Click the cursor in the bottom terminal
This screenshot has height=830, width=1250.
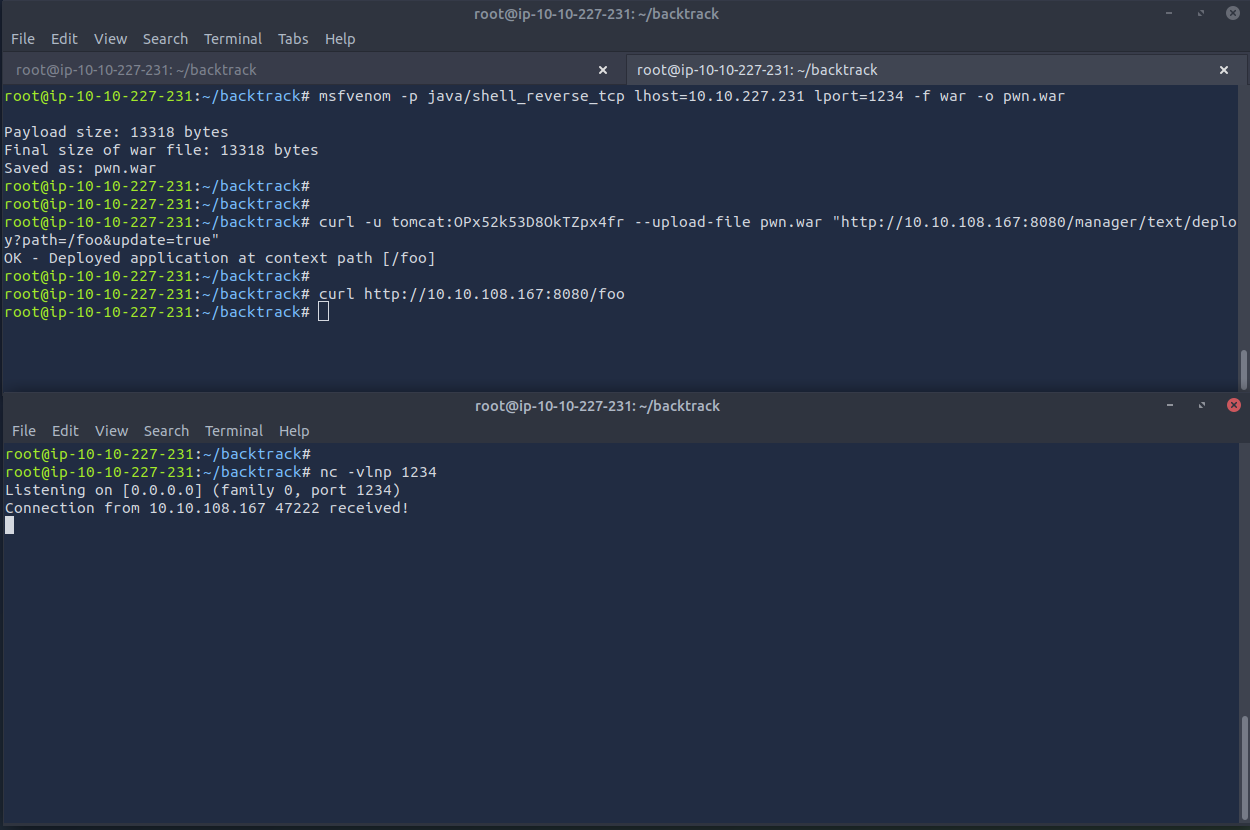(9, 525)
